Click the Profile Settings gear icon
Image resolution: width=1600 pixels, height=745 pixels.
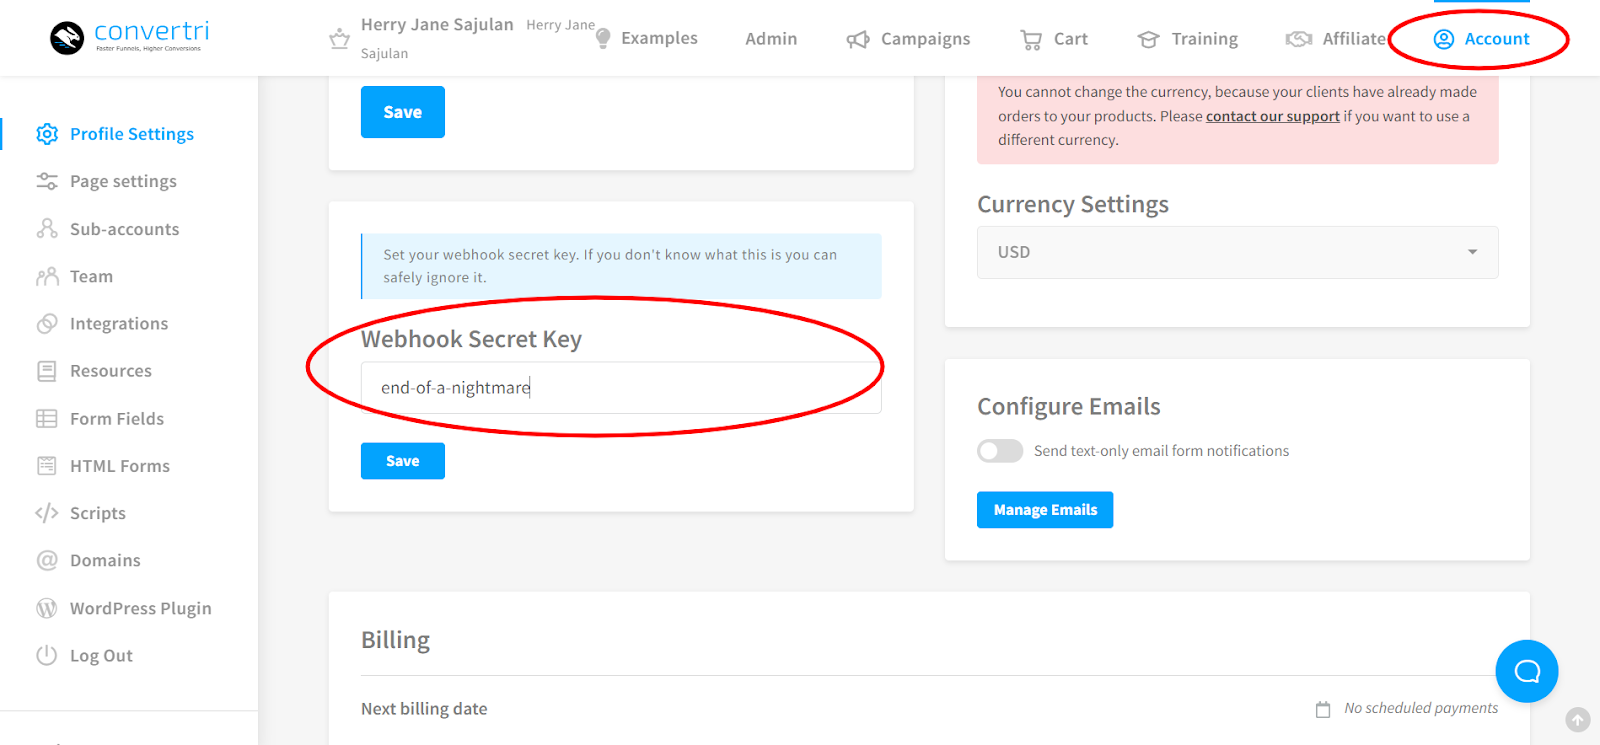(47, 134)
